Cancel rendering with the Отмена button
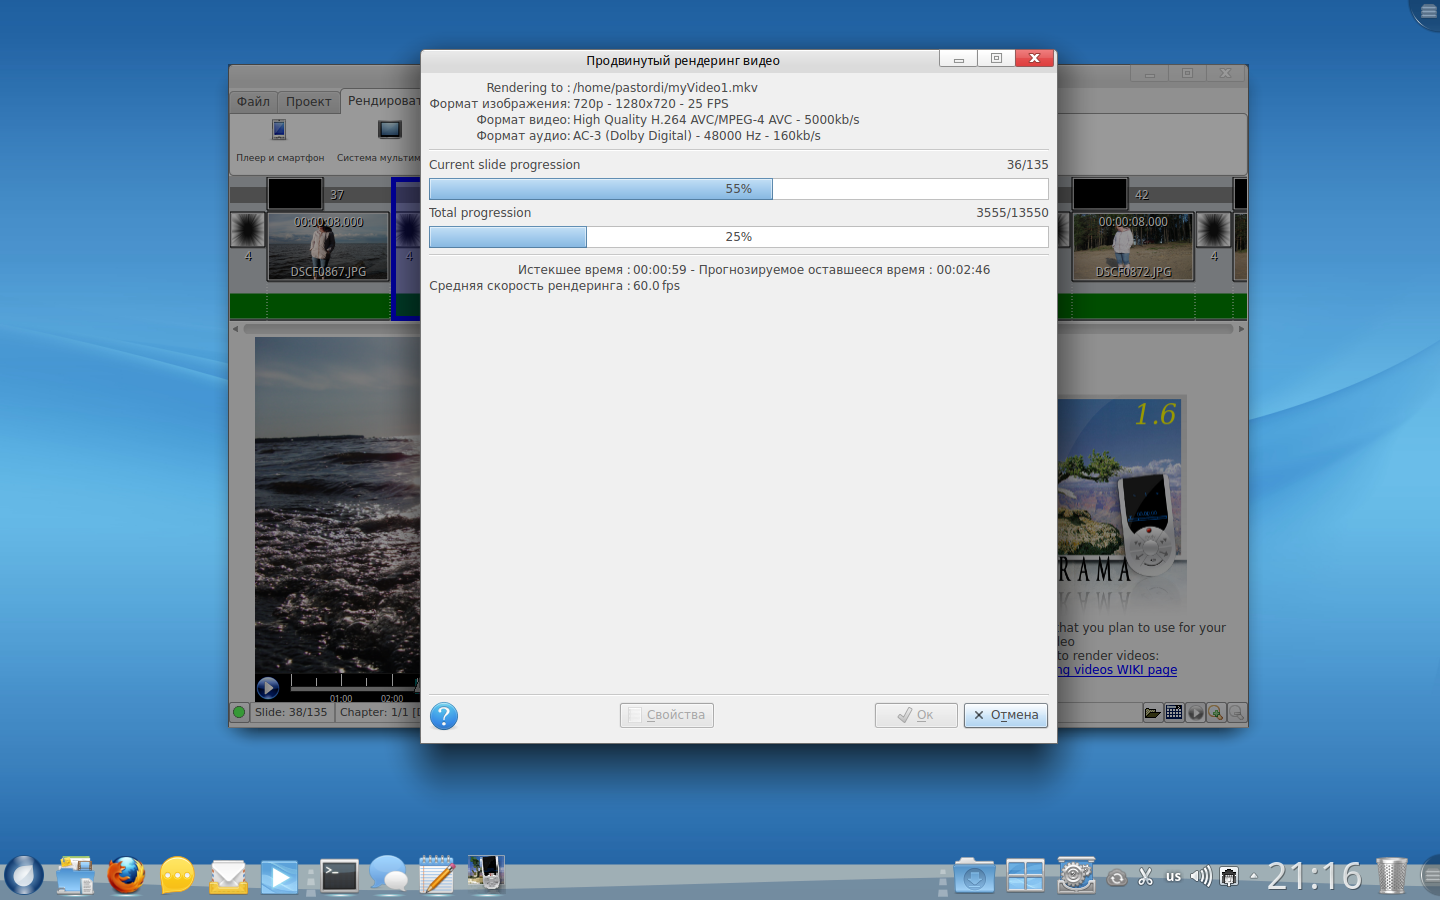Viewport: 1440px width, 900px height. 1005,715
